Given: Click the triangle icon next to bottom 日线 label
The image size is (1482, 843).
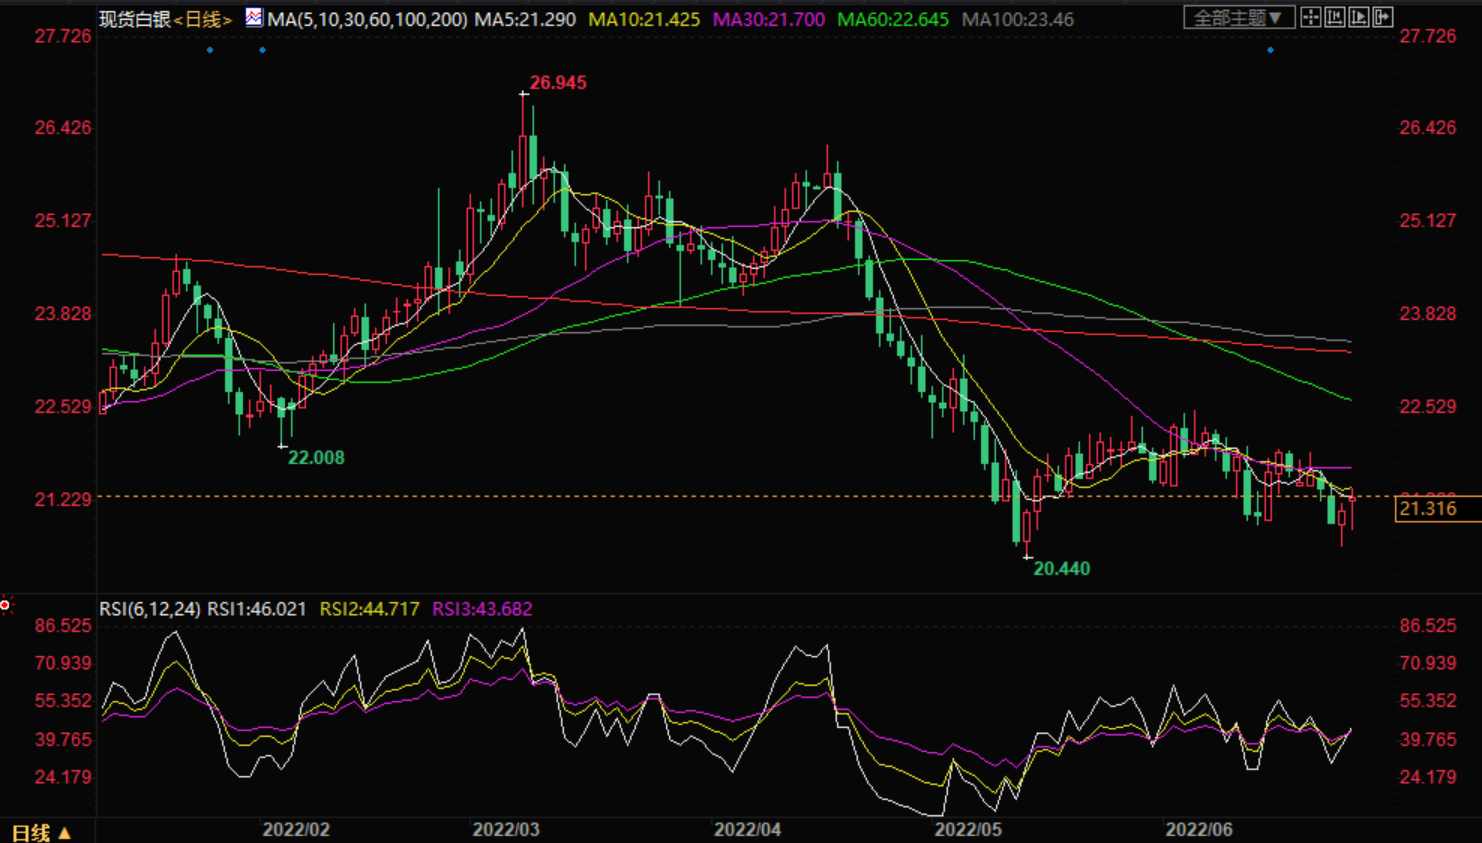Looking at the screenshot, I should (65, 833).
